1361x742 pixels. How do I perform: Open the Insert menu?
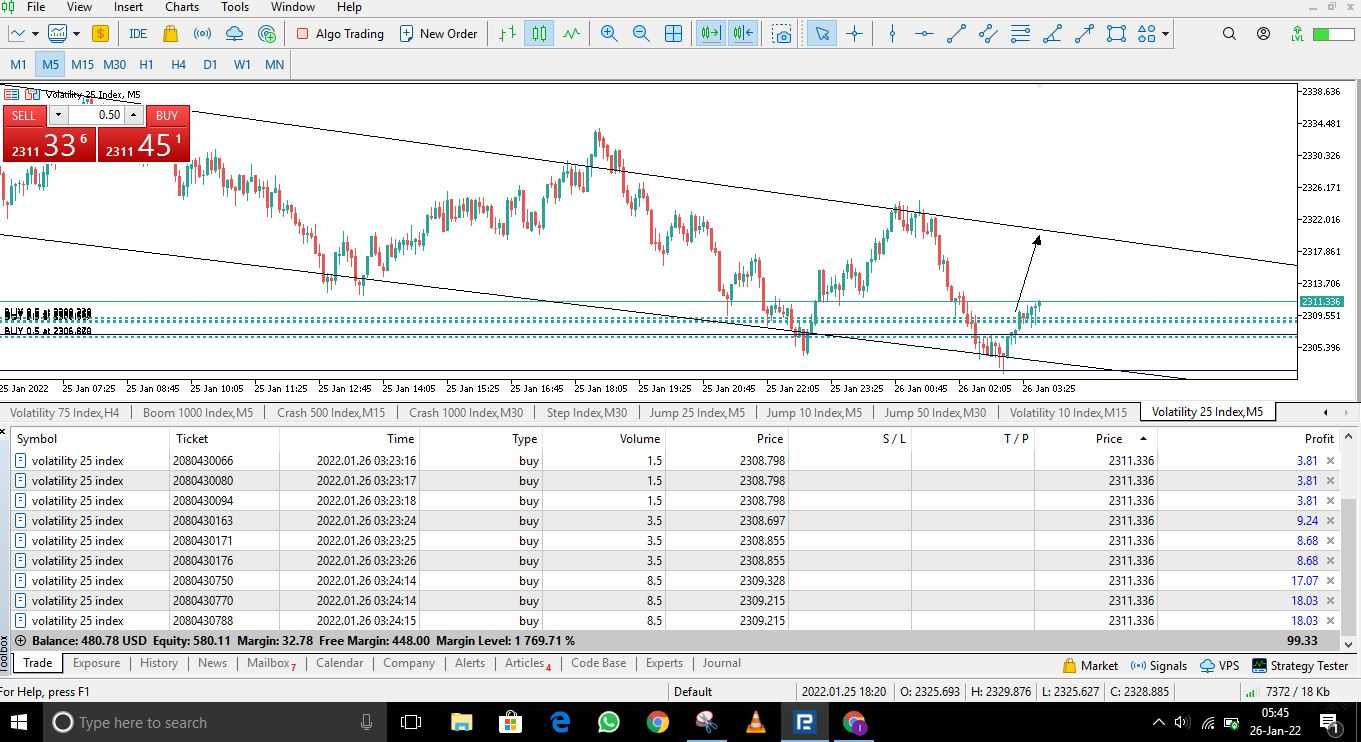[128, 7]
